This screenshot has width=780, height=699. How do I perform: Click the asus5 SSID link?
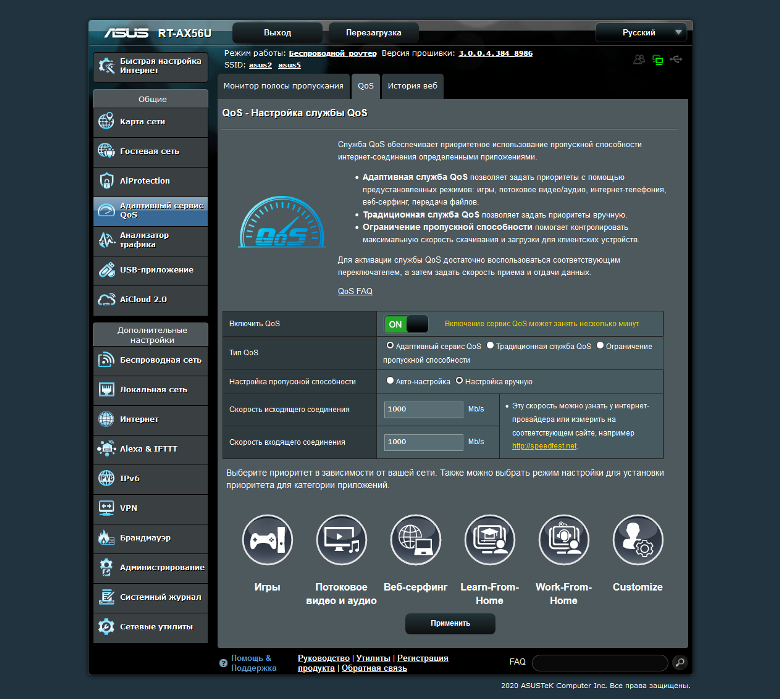(290, 65)
